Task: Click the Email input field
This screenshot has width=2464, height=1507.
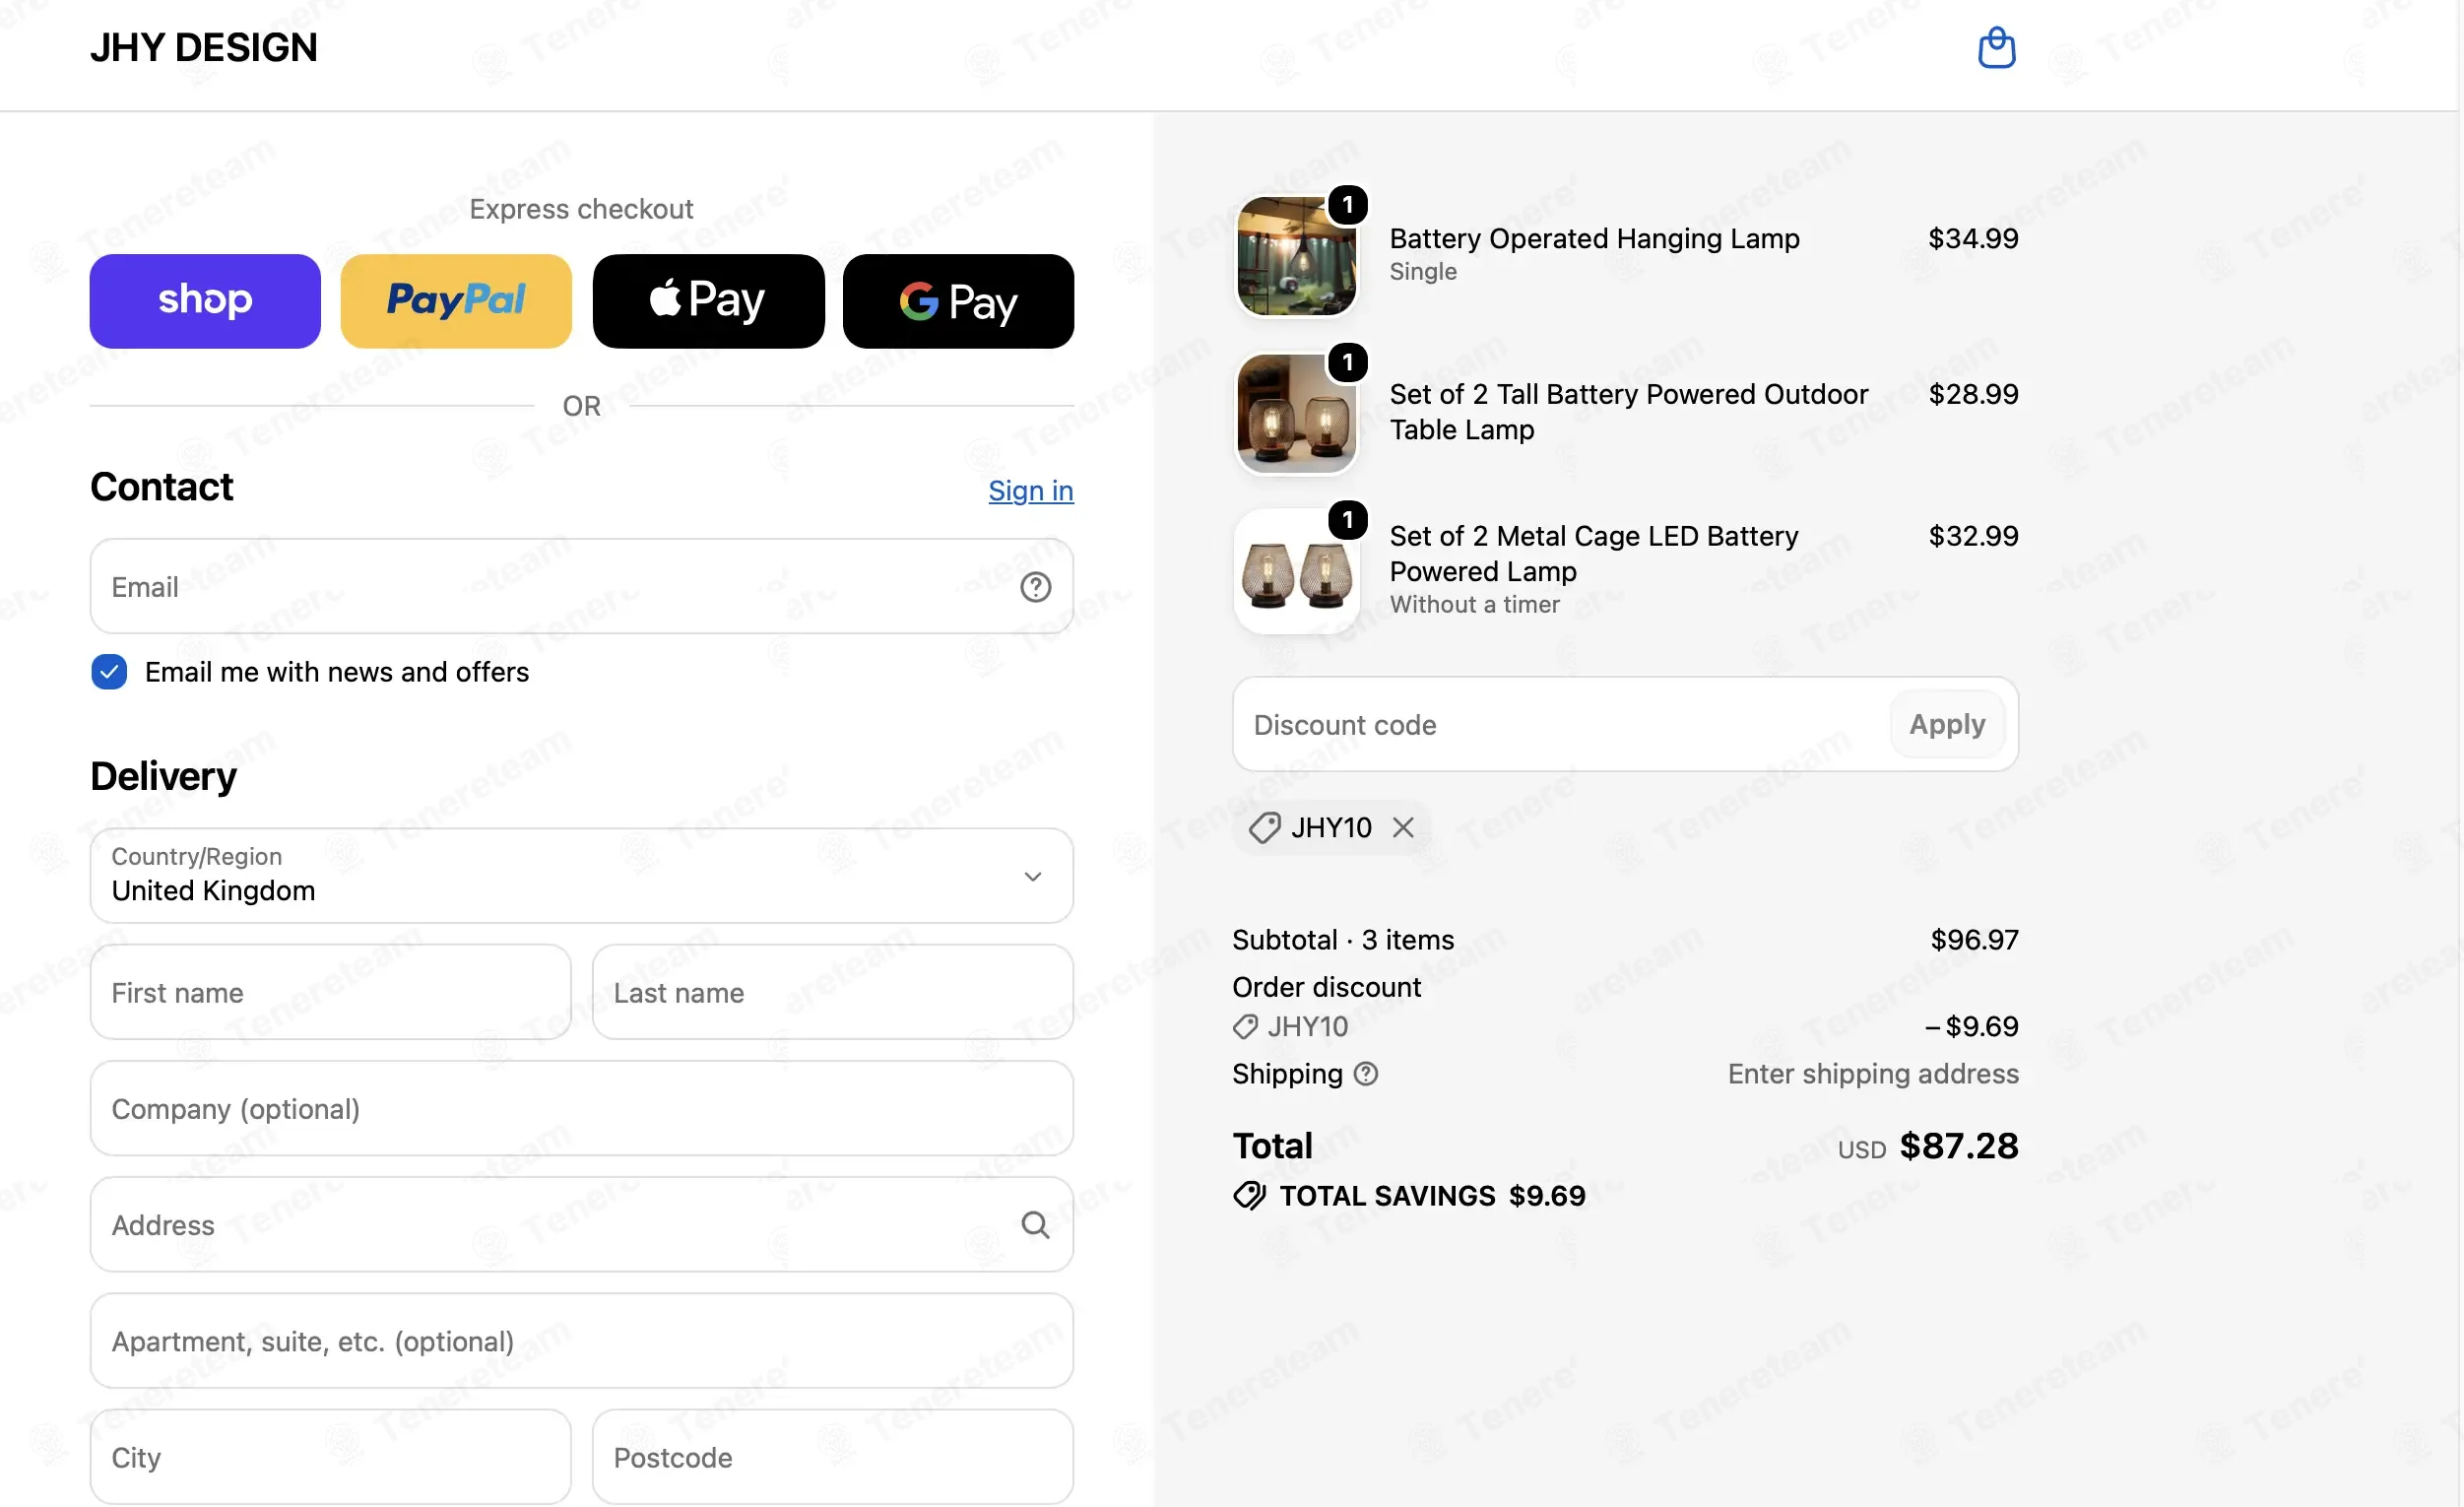Action: 581,587
